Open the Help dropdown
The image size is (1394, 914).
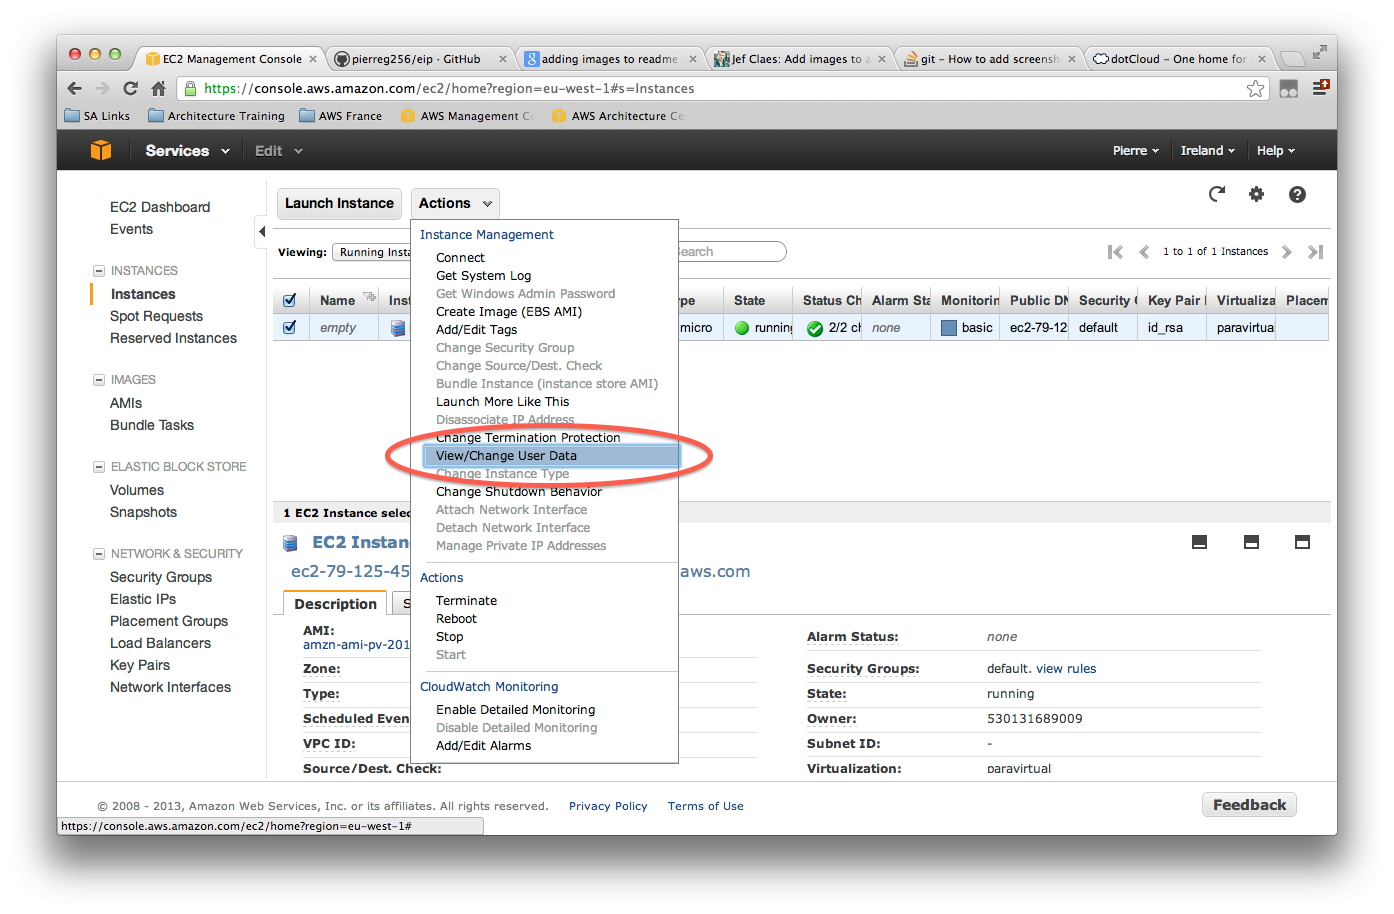(x=1276, y=151)
